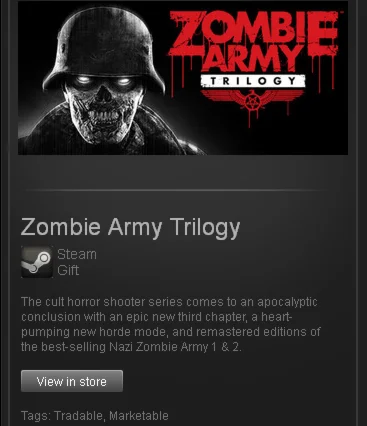Click the Steam label next to icon
The height and width of the screenshot is (426, 367).
click(77, 254)
